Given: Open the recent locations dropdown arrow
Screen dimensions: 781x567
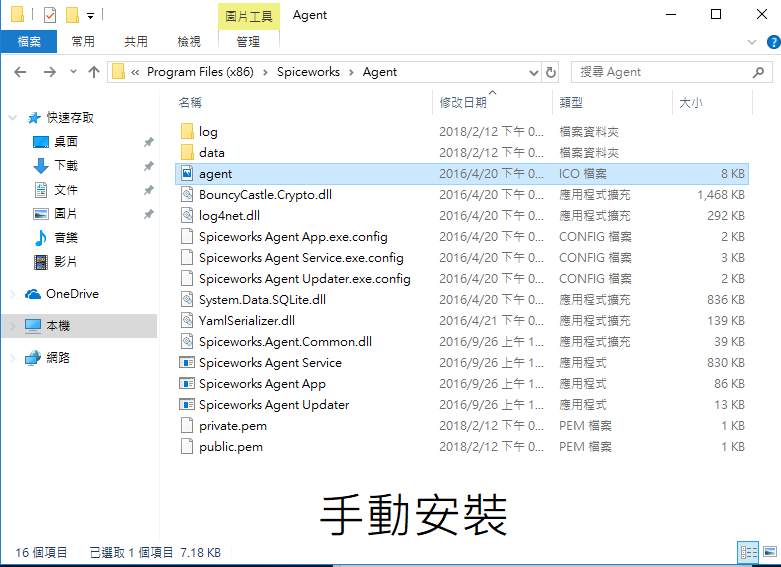Looking at the screenshot, I should point(73,72).
